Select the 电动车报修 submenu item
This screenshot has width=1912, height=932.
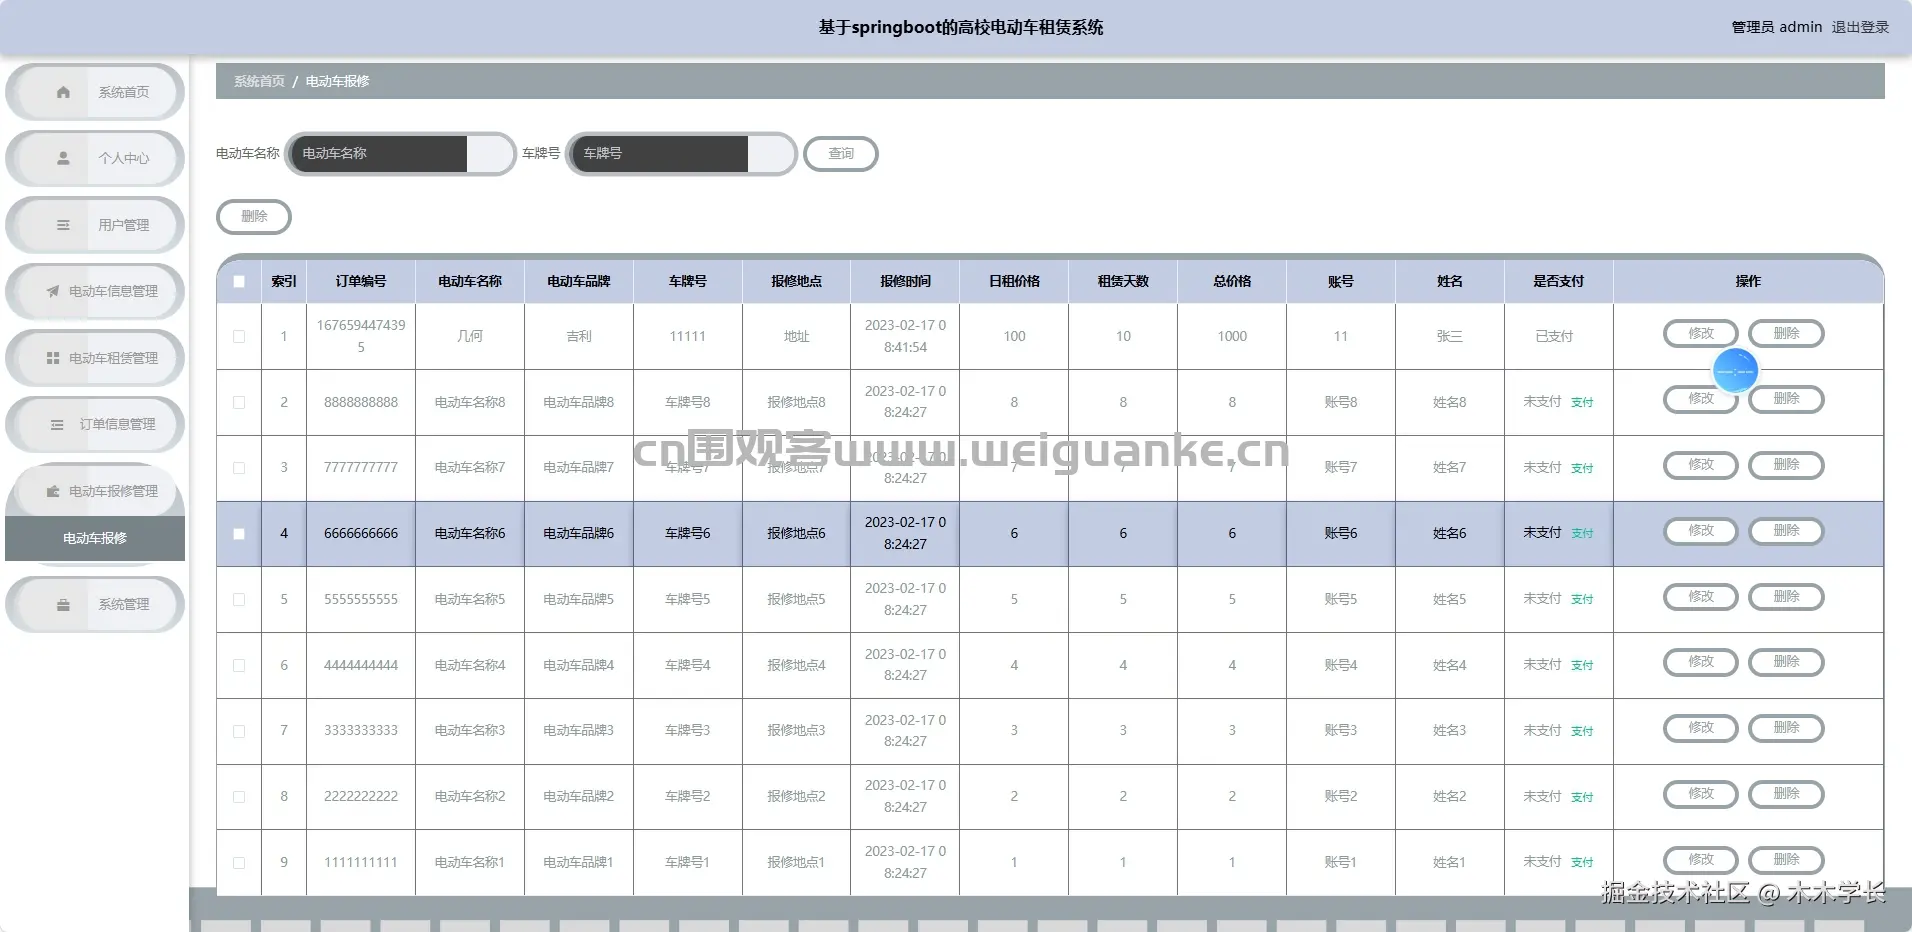point(95,538)
